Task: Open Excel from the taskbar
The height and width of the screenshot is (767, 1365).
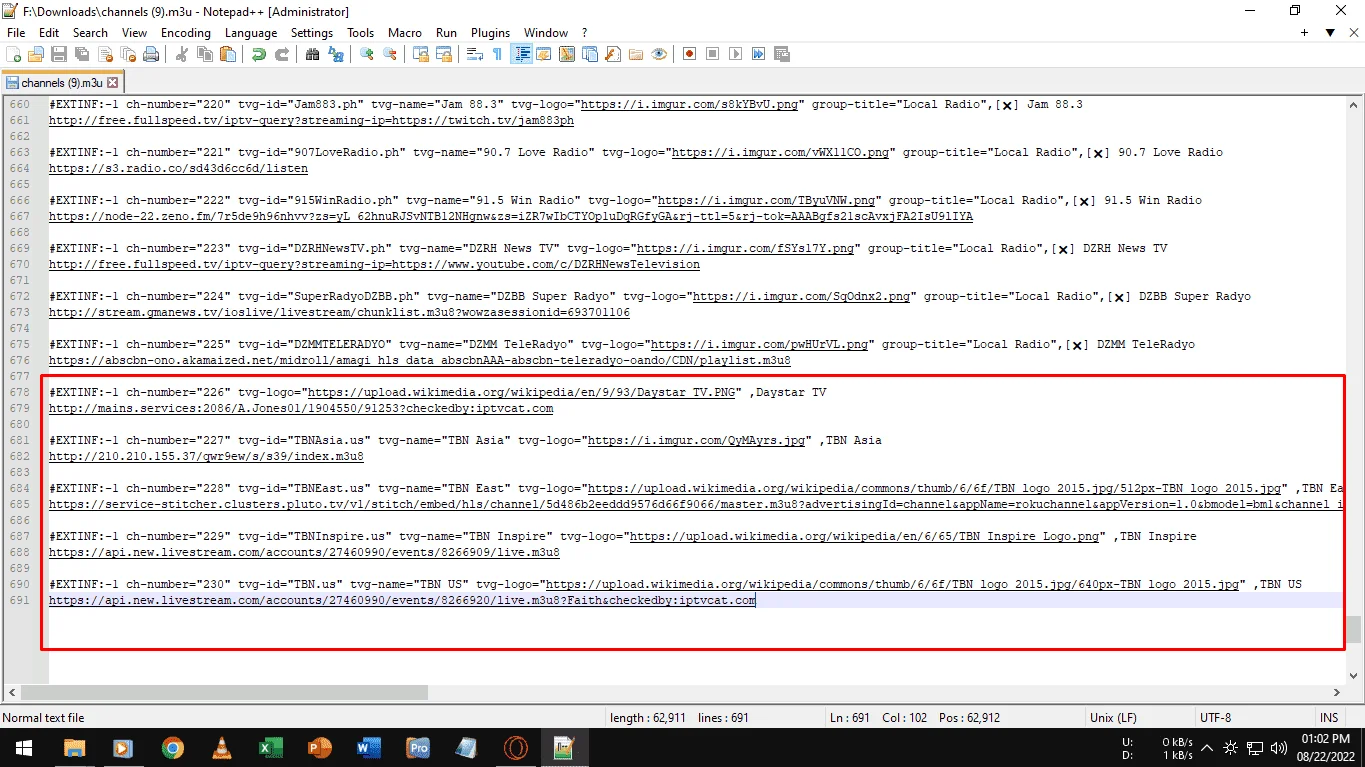Action: (270, 747)
